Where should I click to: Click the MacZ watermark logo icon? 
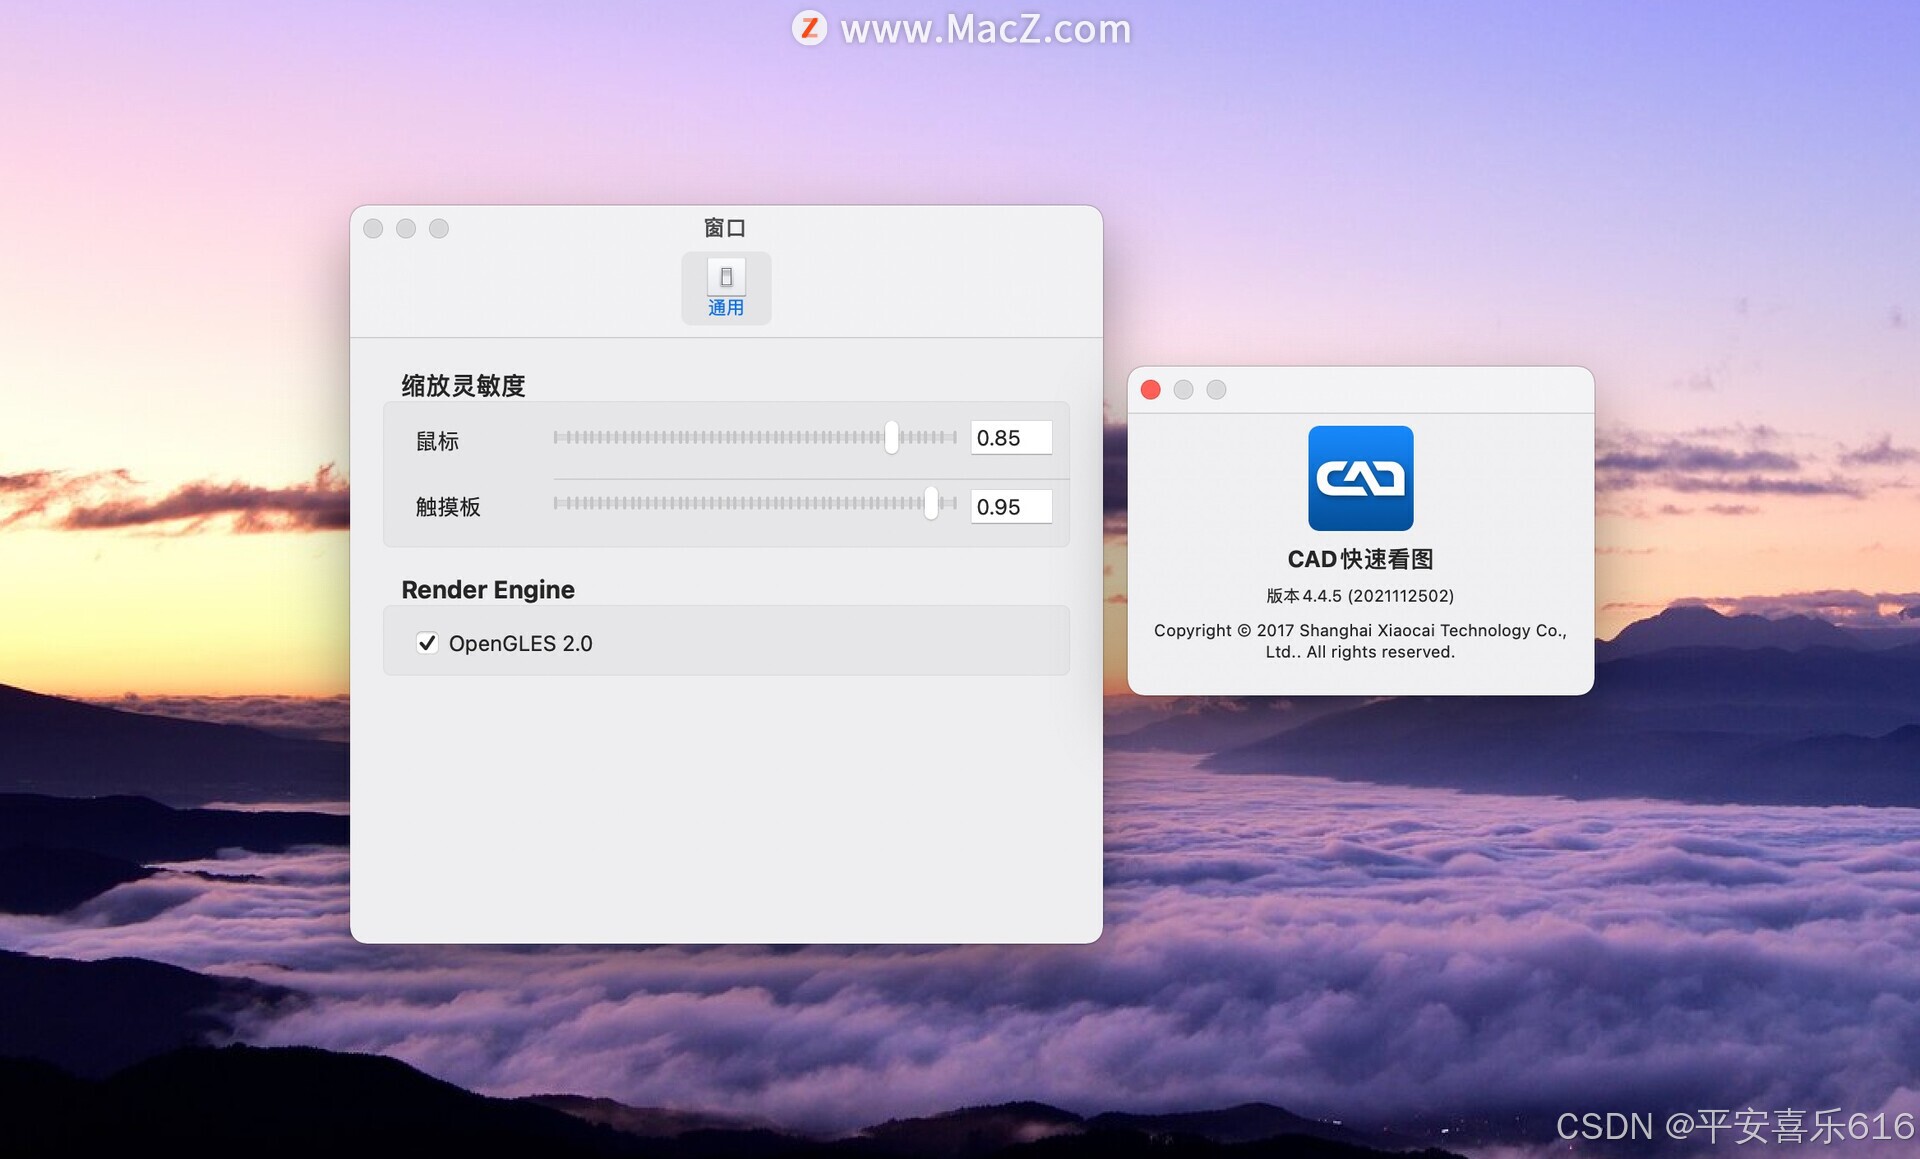[809, 28]
